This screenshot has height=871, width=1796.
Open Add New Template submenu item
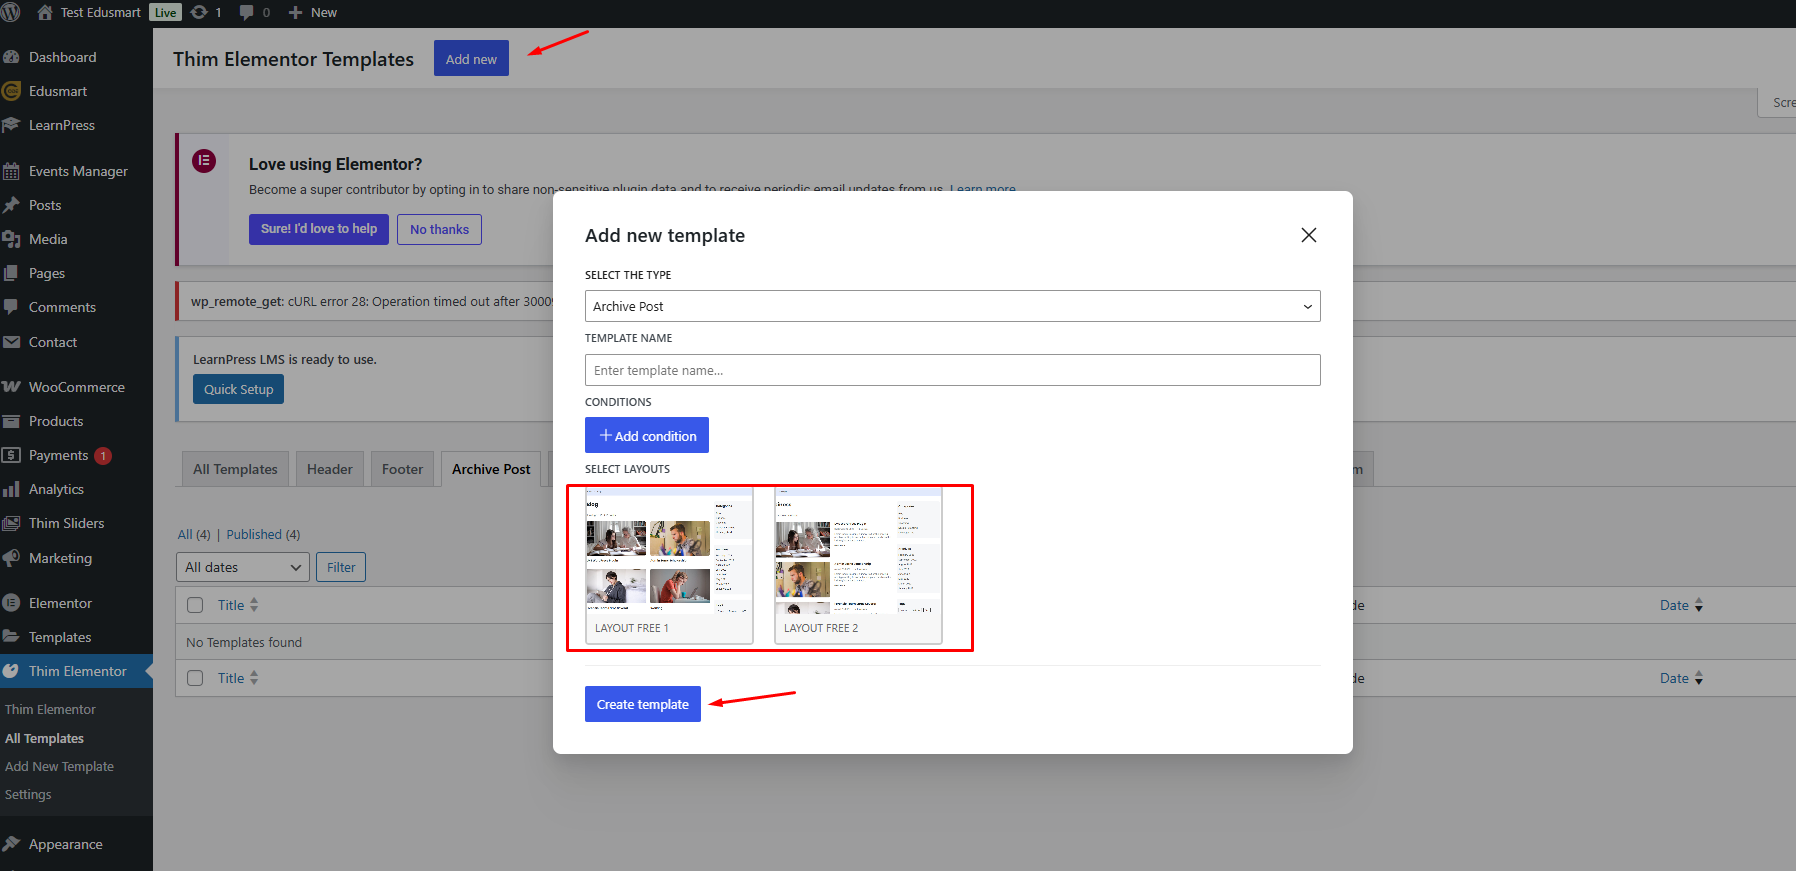click(60, 766)
